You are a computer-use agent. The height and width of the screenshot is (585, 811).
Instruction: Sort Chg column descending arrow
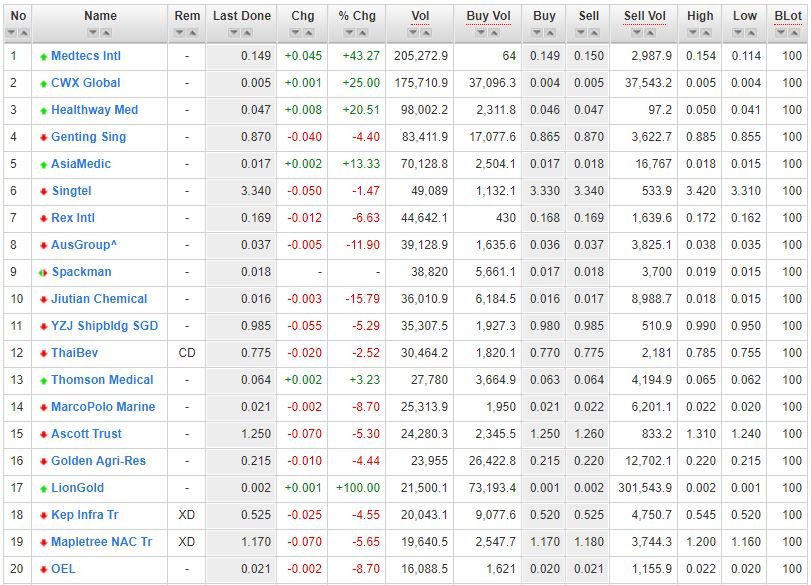[x=295, y=33]
